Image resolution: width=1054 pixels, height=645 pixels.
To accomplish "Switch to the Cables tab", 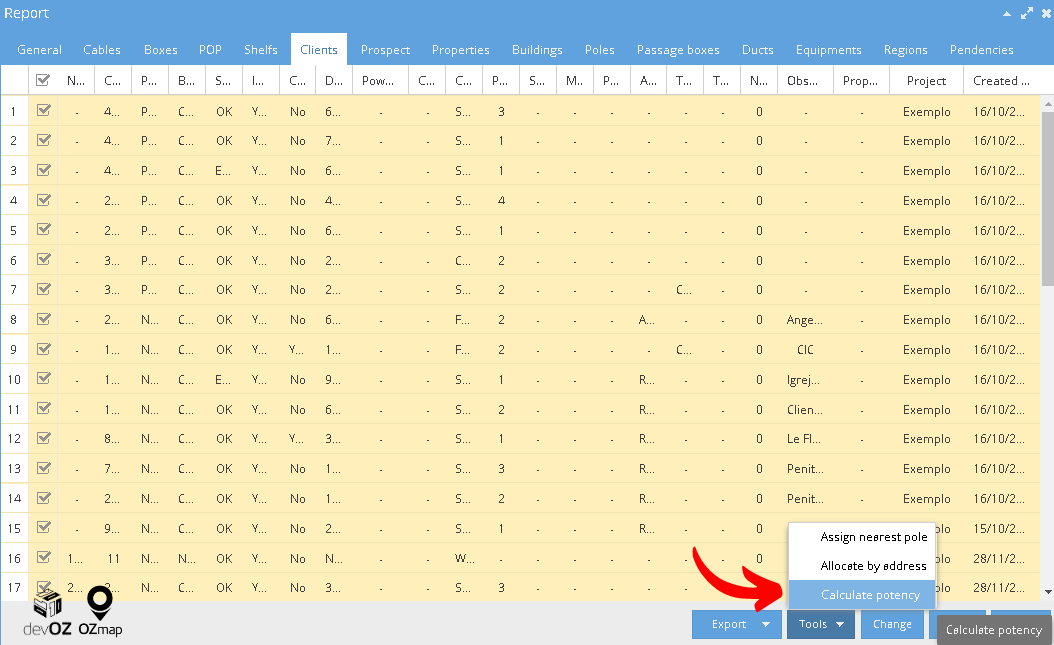I will click(x=102, y=50).
